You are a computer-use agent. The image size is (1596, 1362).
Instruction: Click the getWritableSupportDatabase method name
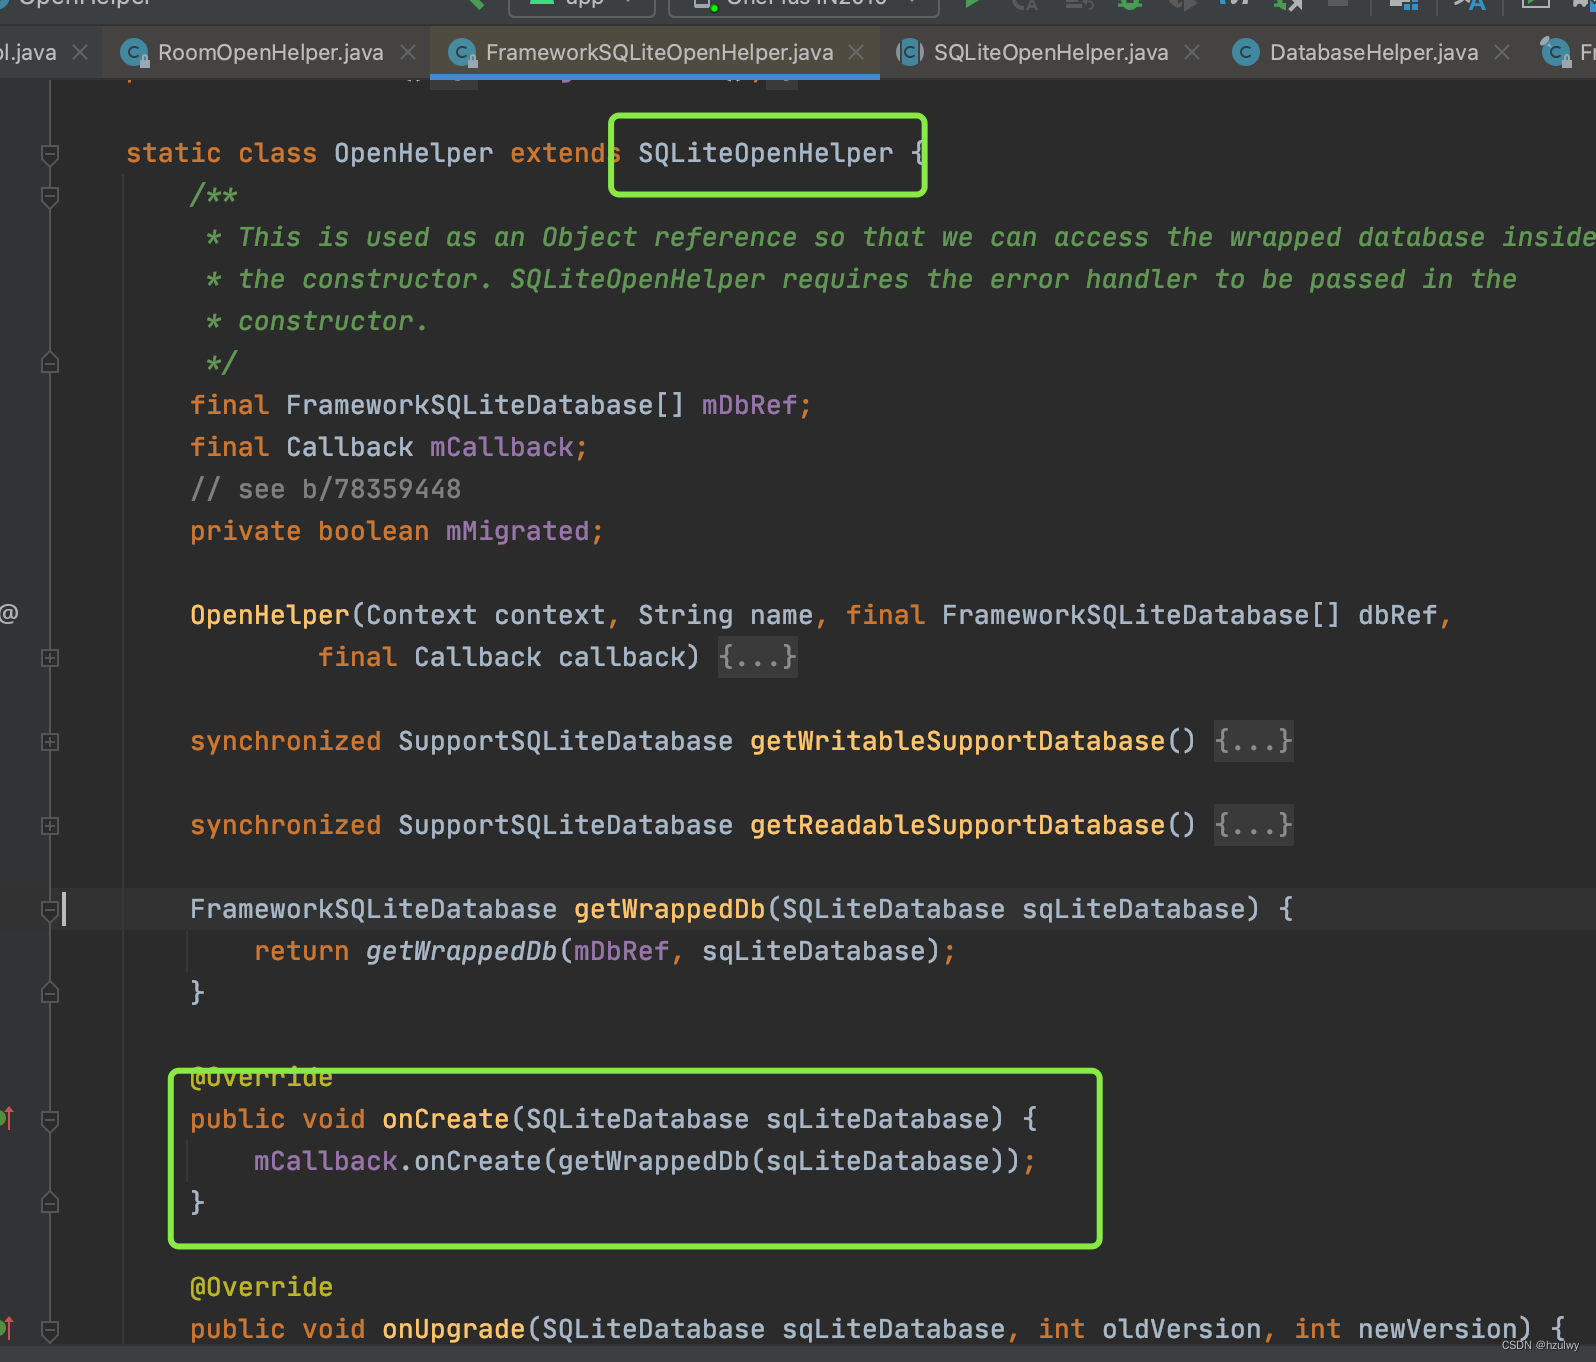coord(957,741)
